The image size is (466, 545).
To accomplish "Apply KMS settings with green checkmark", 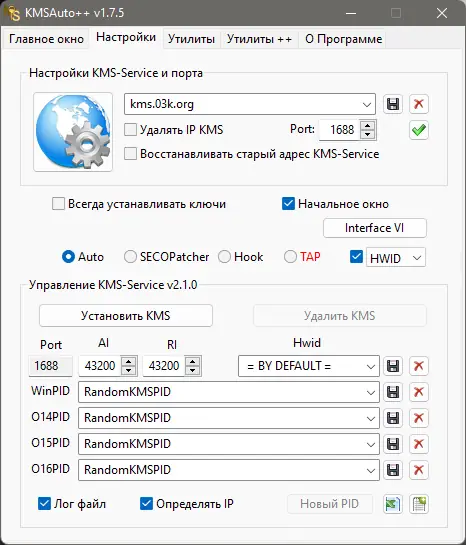I will click(418, 130).
